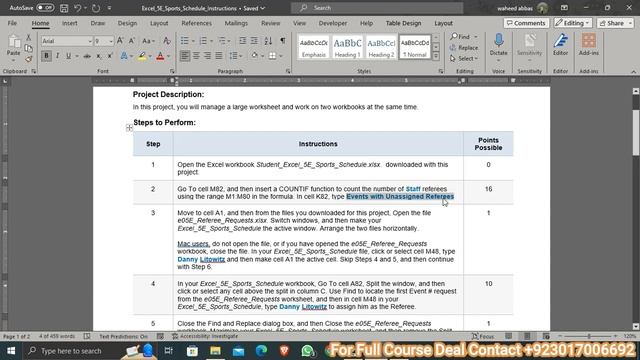Toggle Align Left paragraph button
The width and height of the screenshot is (640, 360).
tap(185, 56)
